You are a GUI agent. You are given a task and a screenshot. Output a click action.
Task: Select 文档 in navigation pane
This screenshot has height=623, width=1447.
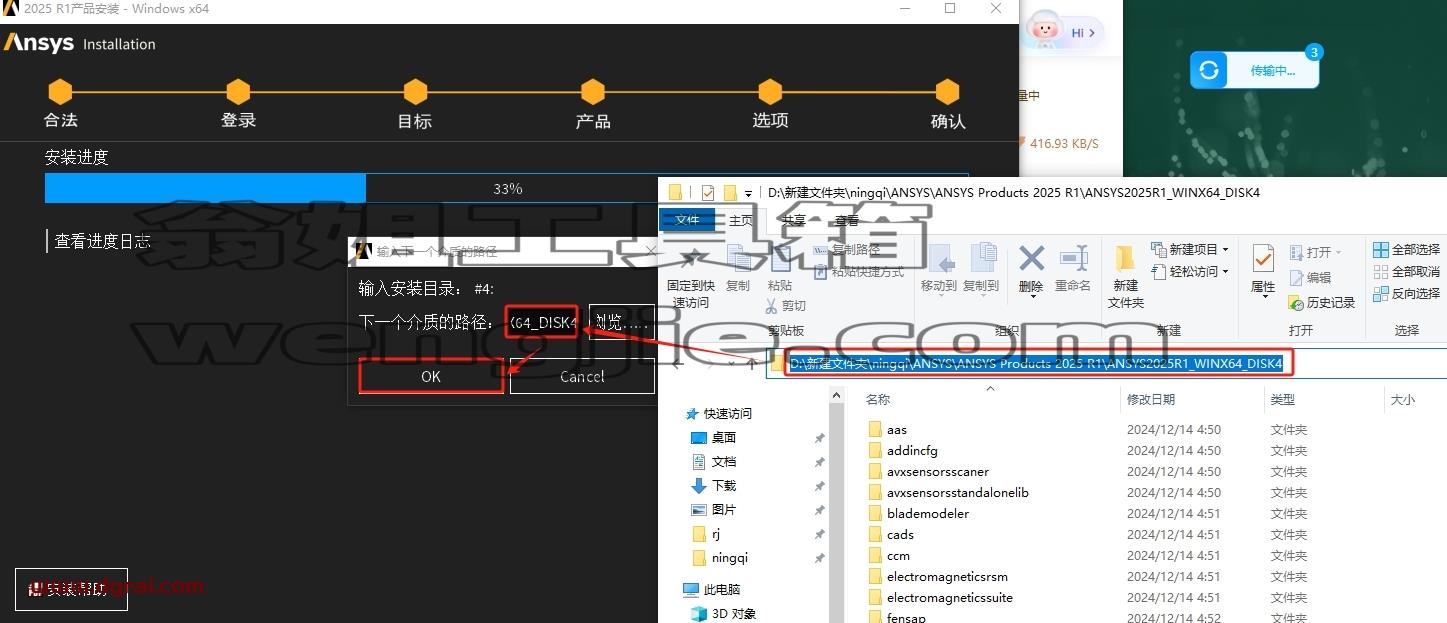coord(724,461)
